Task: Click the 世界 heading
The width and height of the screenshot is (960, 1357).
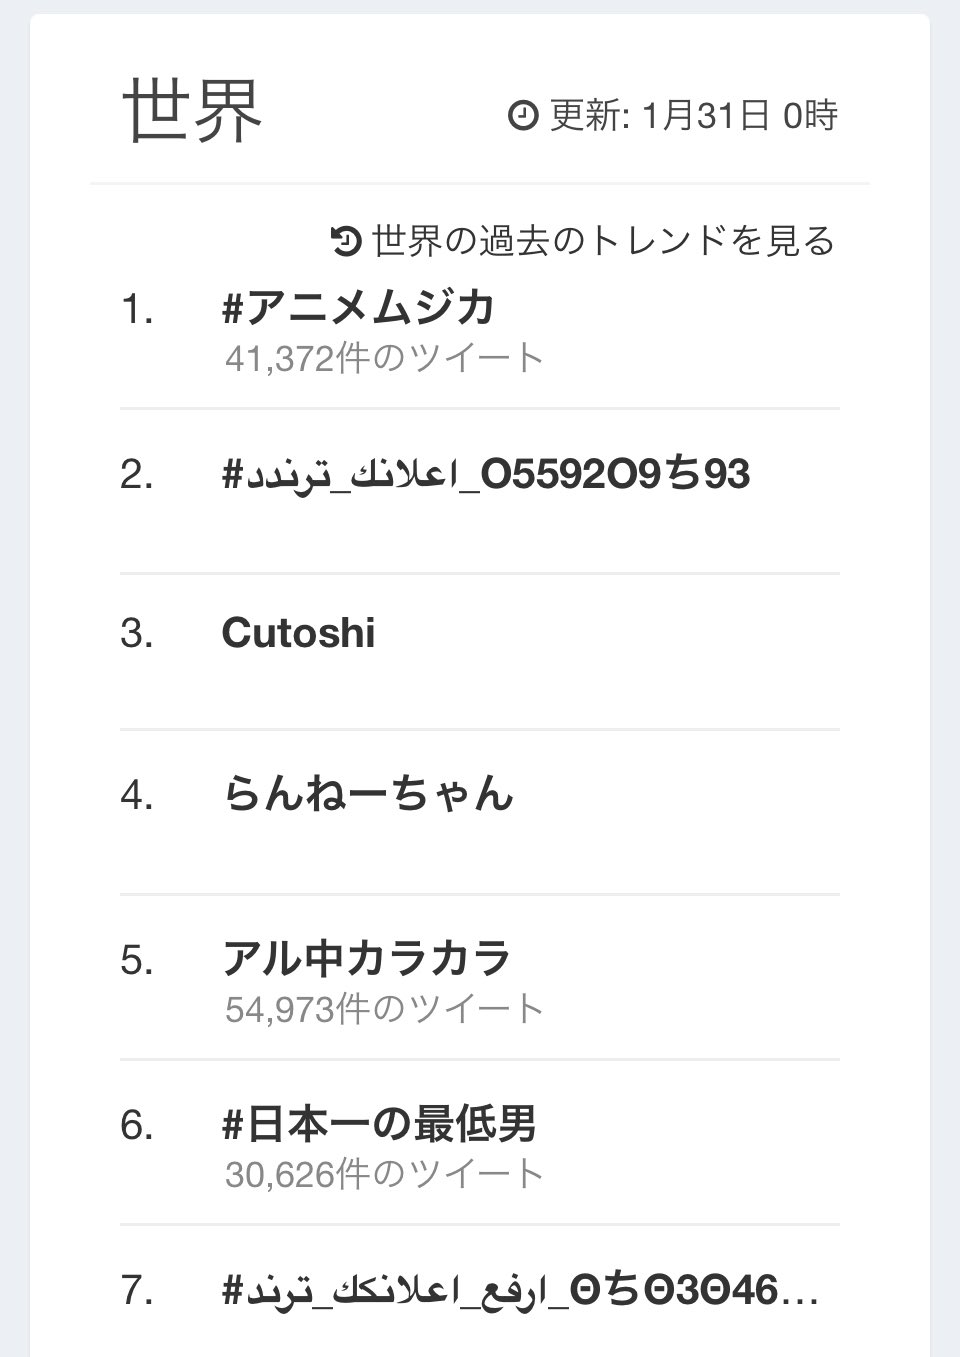Action: (192, 110)
